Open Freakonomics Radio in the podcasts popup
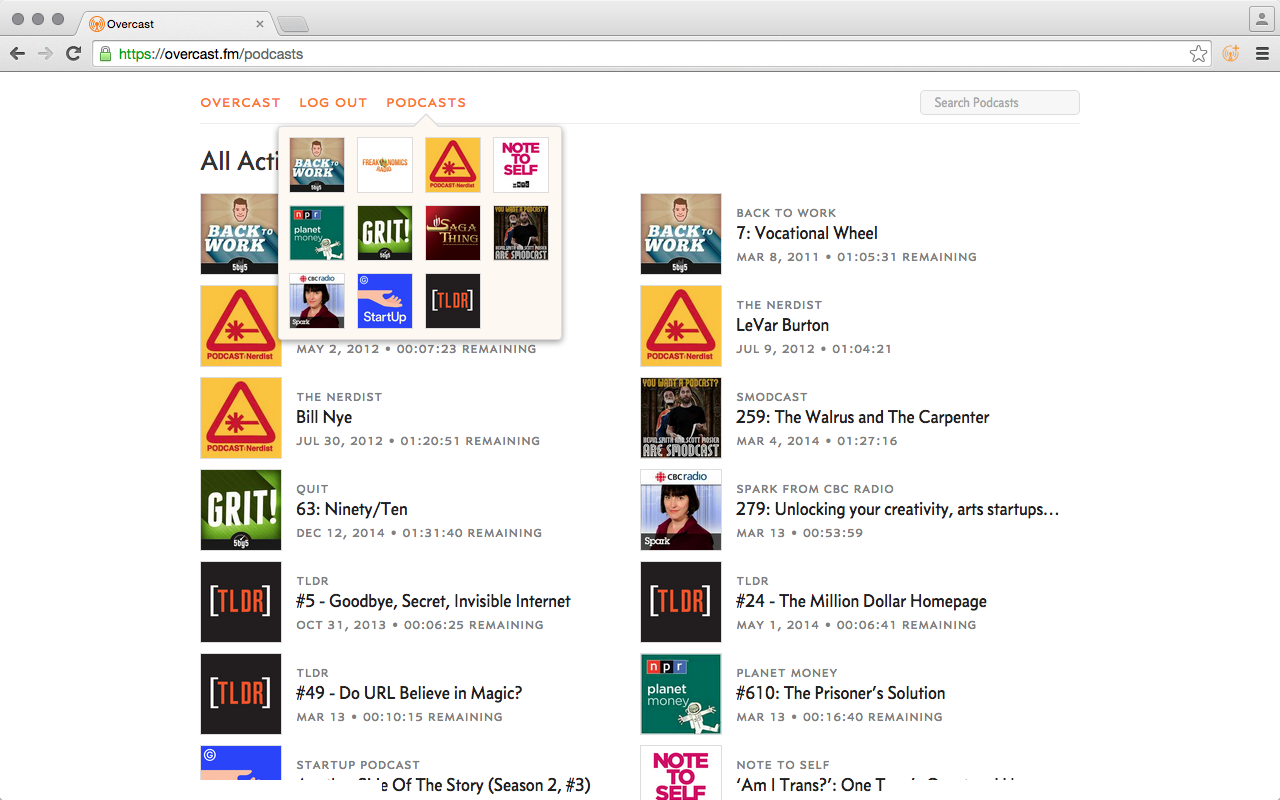 (385, 165)
